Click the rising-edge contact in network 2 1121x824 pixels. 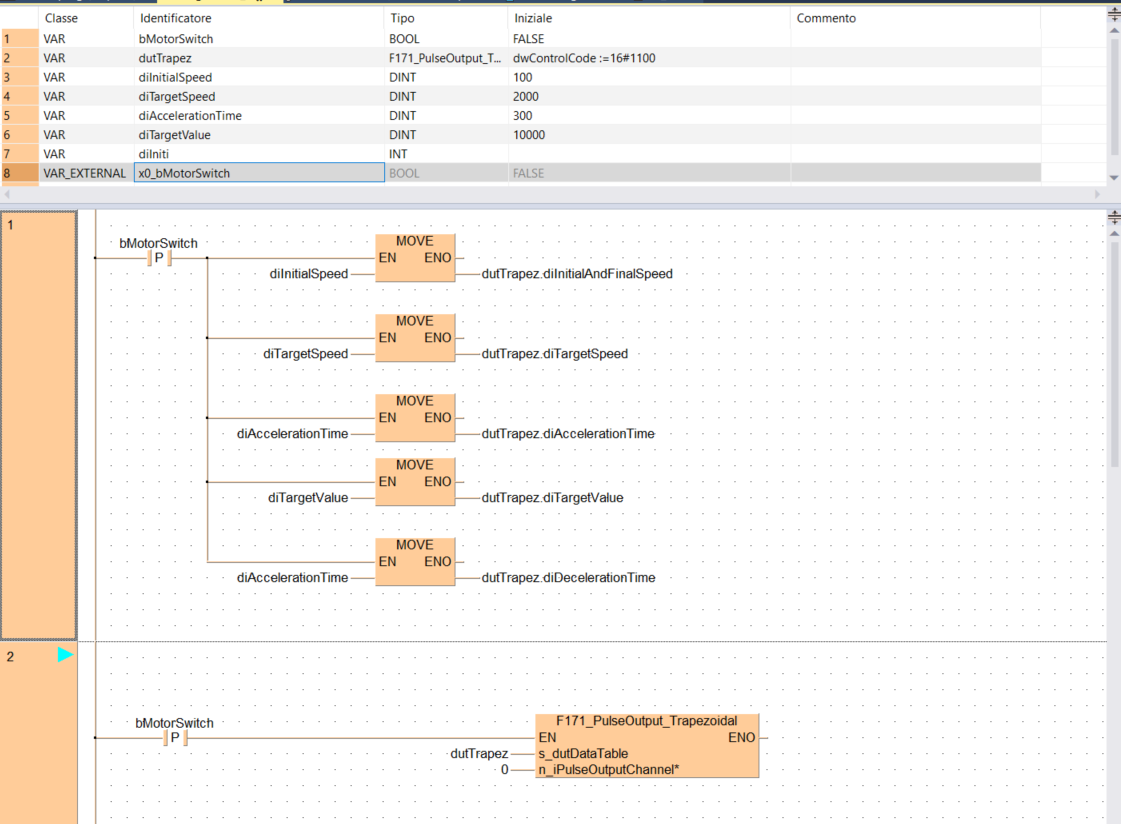(175, 739)
